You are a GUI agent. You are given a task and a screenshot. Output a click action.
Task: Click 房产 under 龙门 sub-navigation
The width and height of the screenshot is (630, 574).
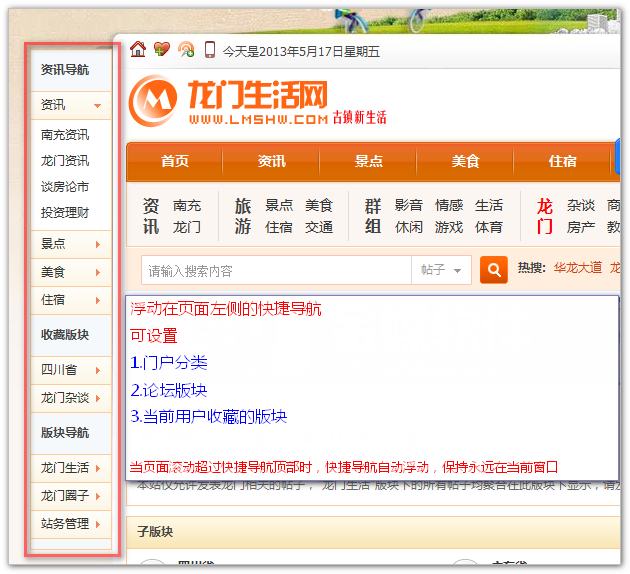point(581,227)
